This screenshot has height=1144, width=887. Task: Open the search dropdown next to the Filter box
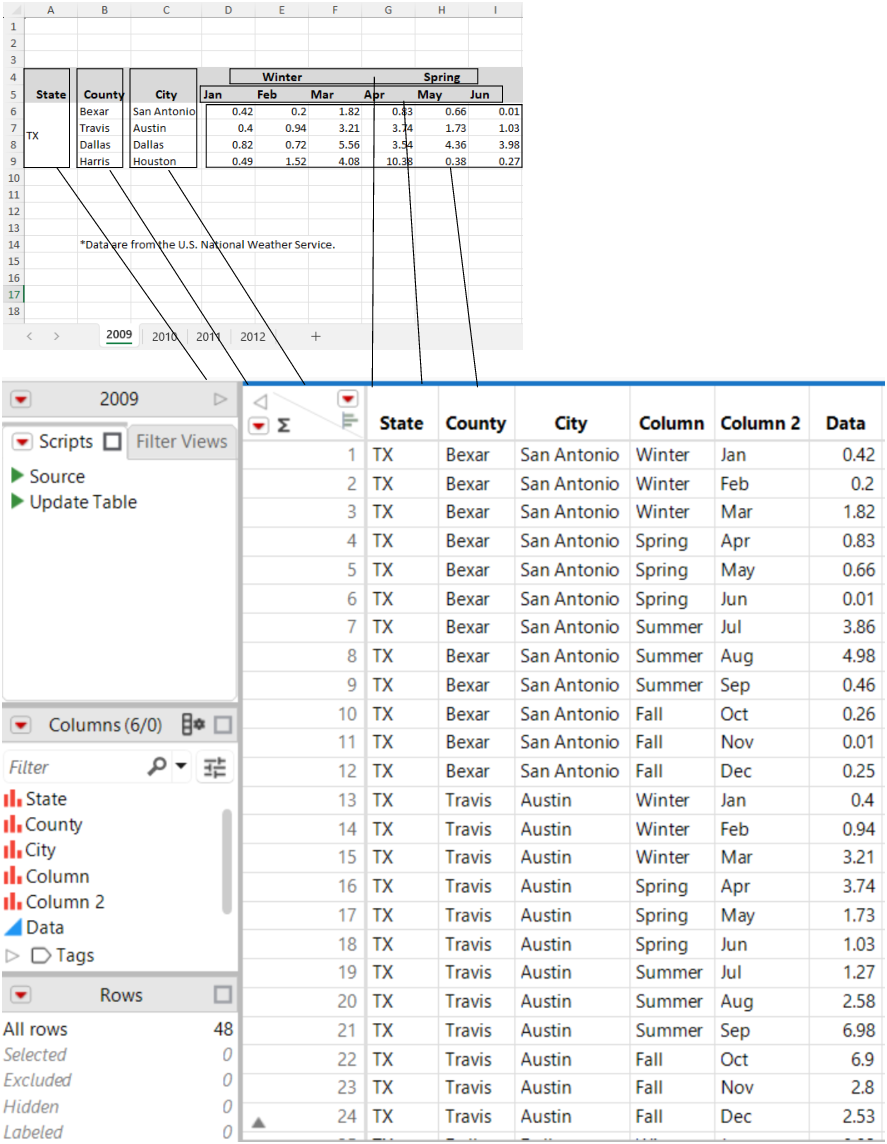click(x=179, y=766)
